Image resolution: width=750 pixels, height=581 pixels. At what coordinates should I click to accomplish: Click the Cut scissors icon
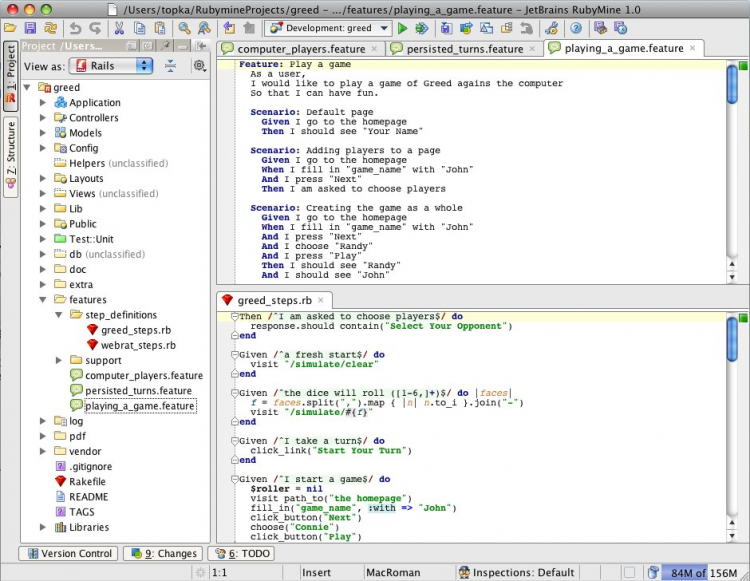(119, 28)
